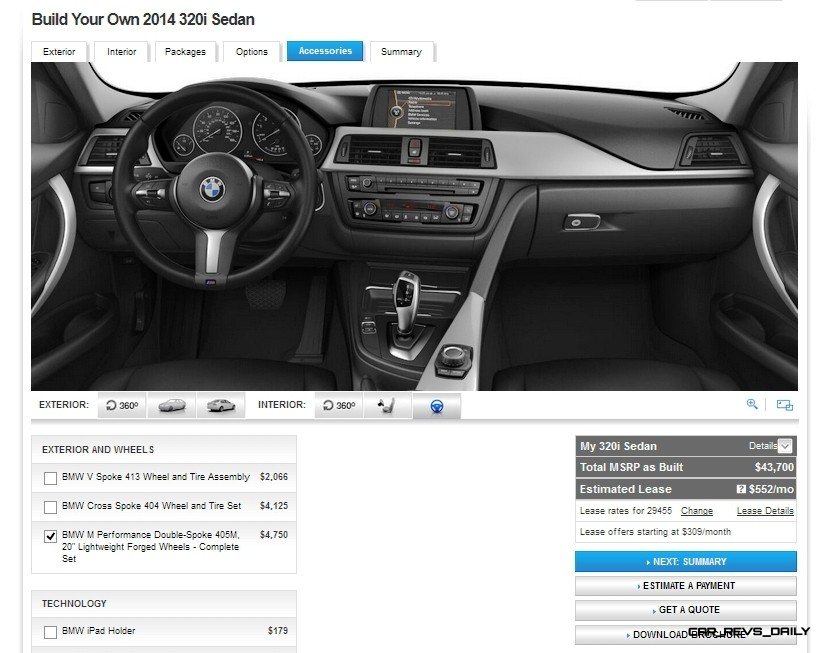Click the lease help question mark icon

[x=741, y=489]
